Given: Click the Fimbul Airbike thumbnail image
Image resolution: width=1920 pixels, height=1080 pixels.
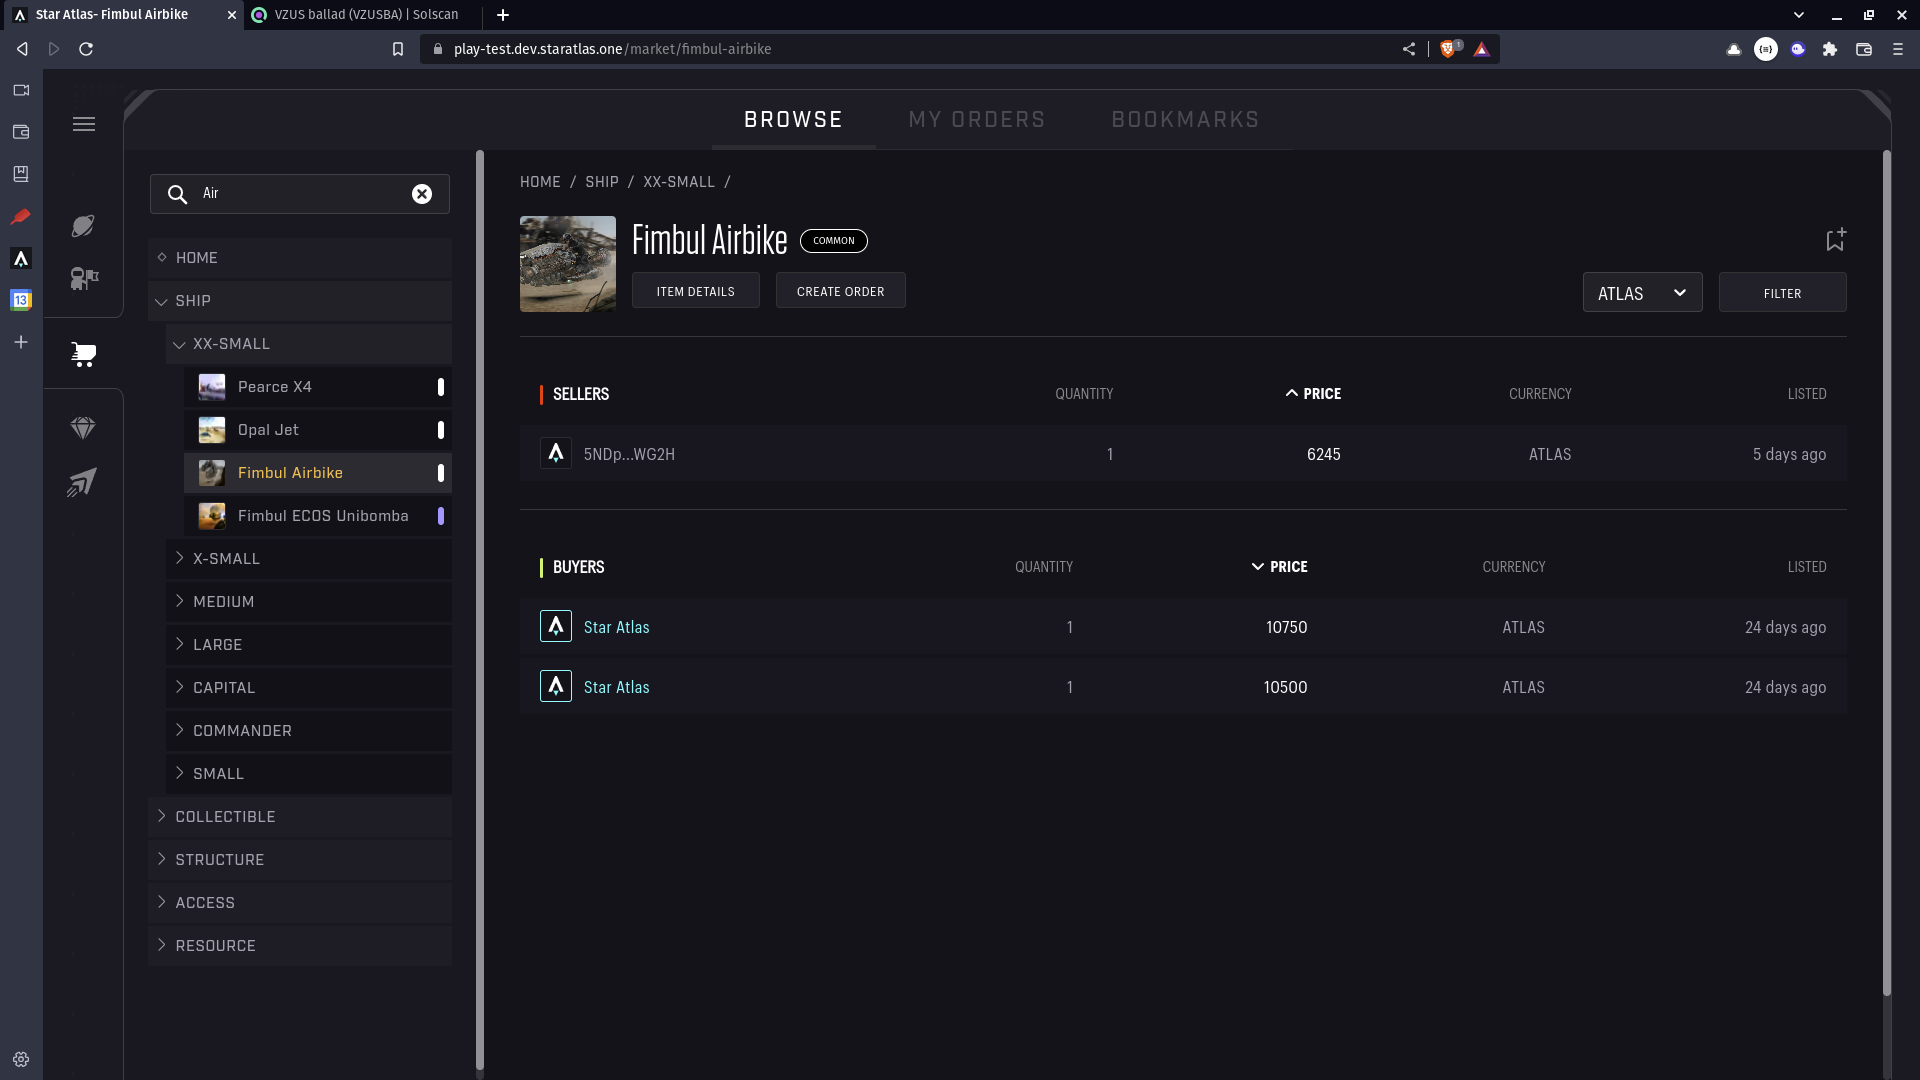Looking at the screenshot, I should click(x=568, y=264).
